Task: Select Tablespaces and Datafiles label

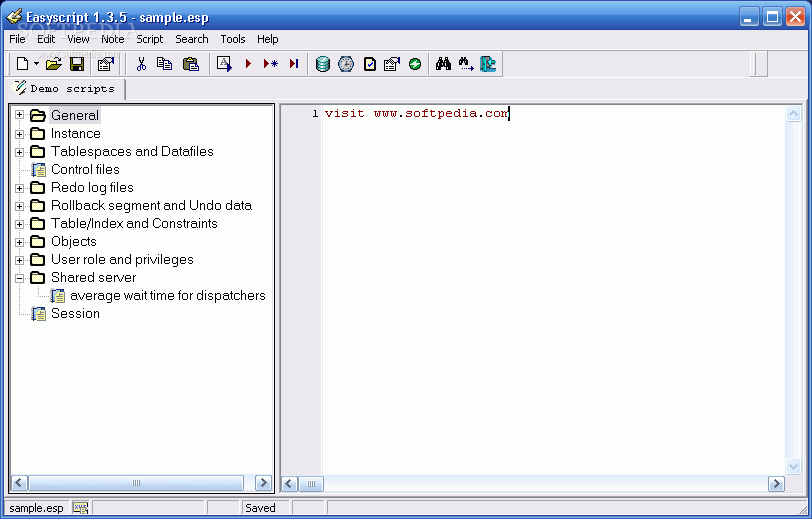Action: click(132, 151)
